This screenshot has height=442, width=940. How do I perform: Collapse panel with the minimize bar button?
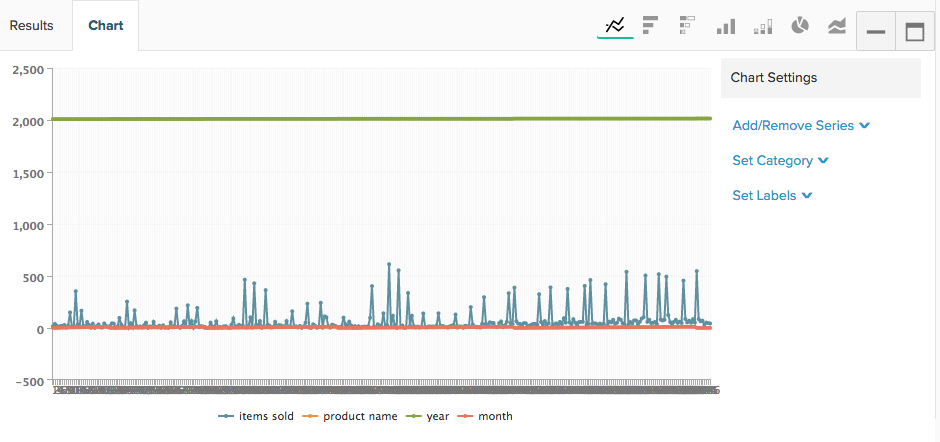876,31
